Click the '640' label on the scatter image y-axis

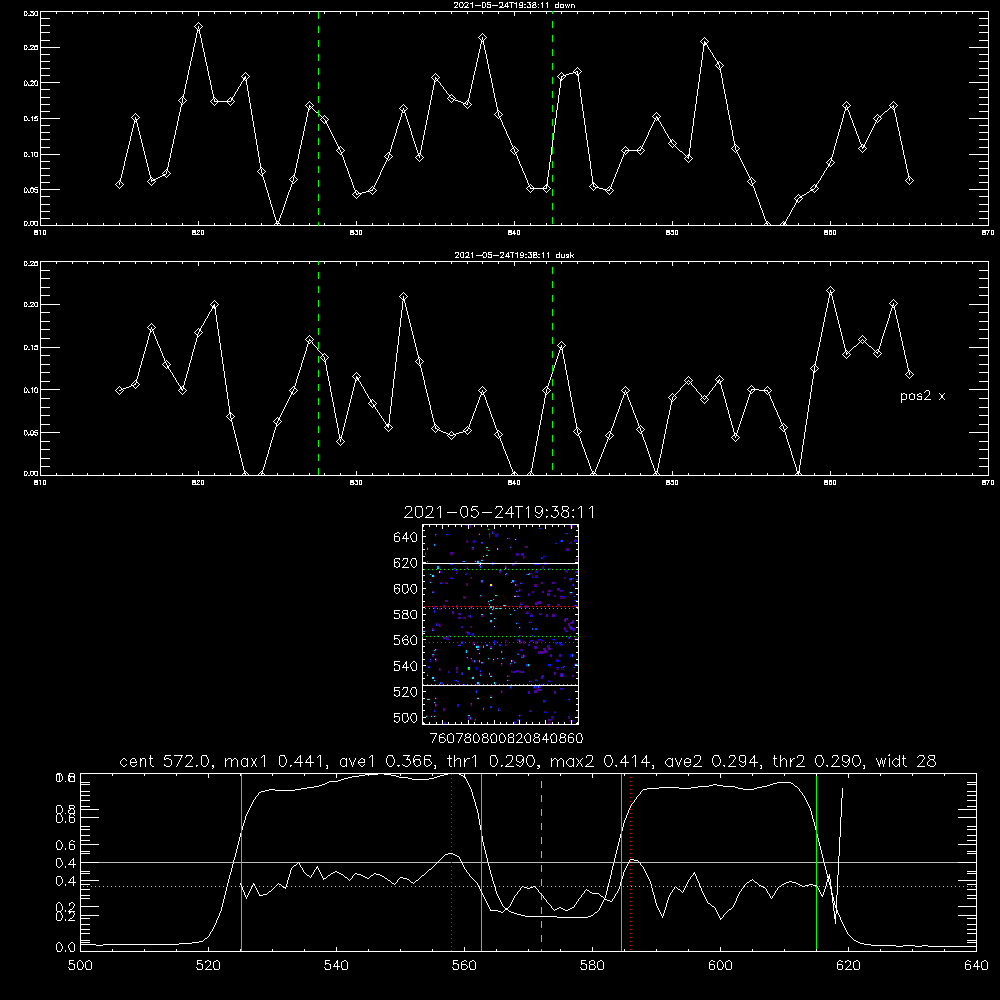tap(406, 538)
